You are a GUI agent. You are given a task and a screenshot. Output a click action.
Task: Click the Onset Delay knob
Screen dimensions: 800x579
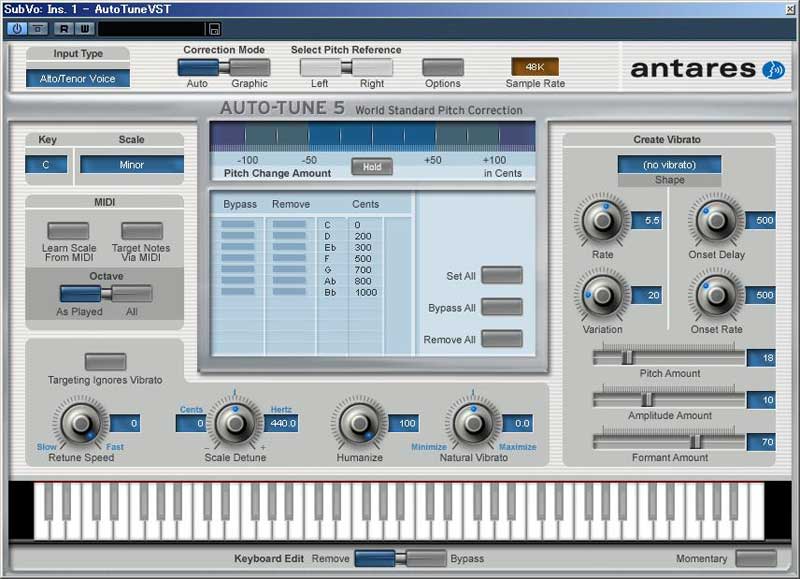(x=716, y=220)
